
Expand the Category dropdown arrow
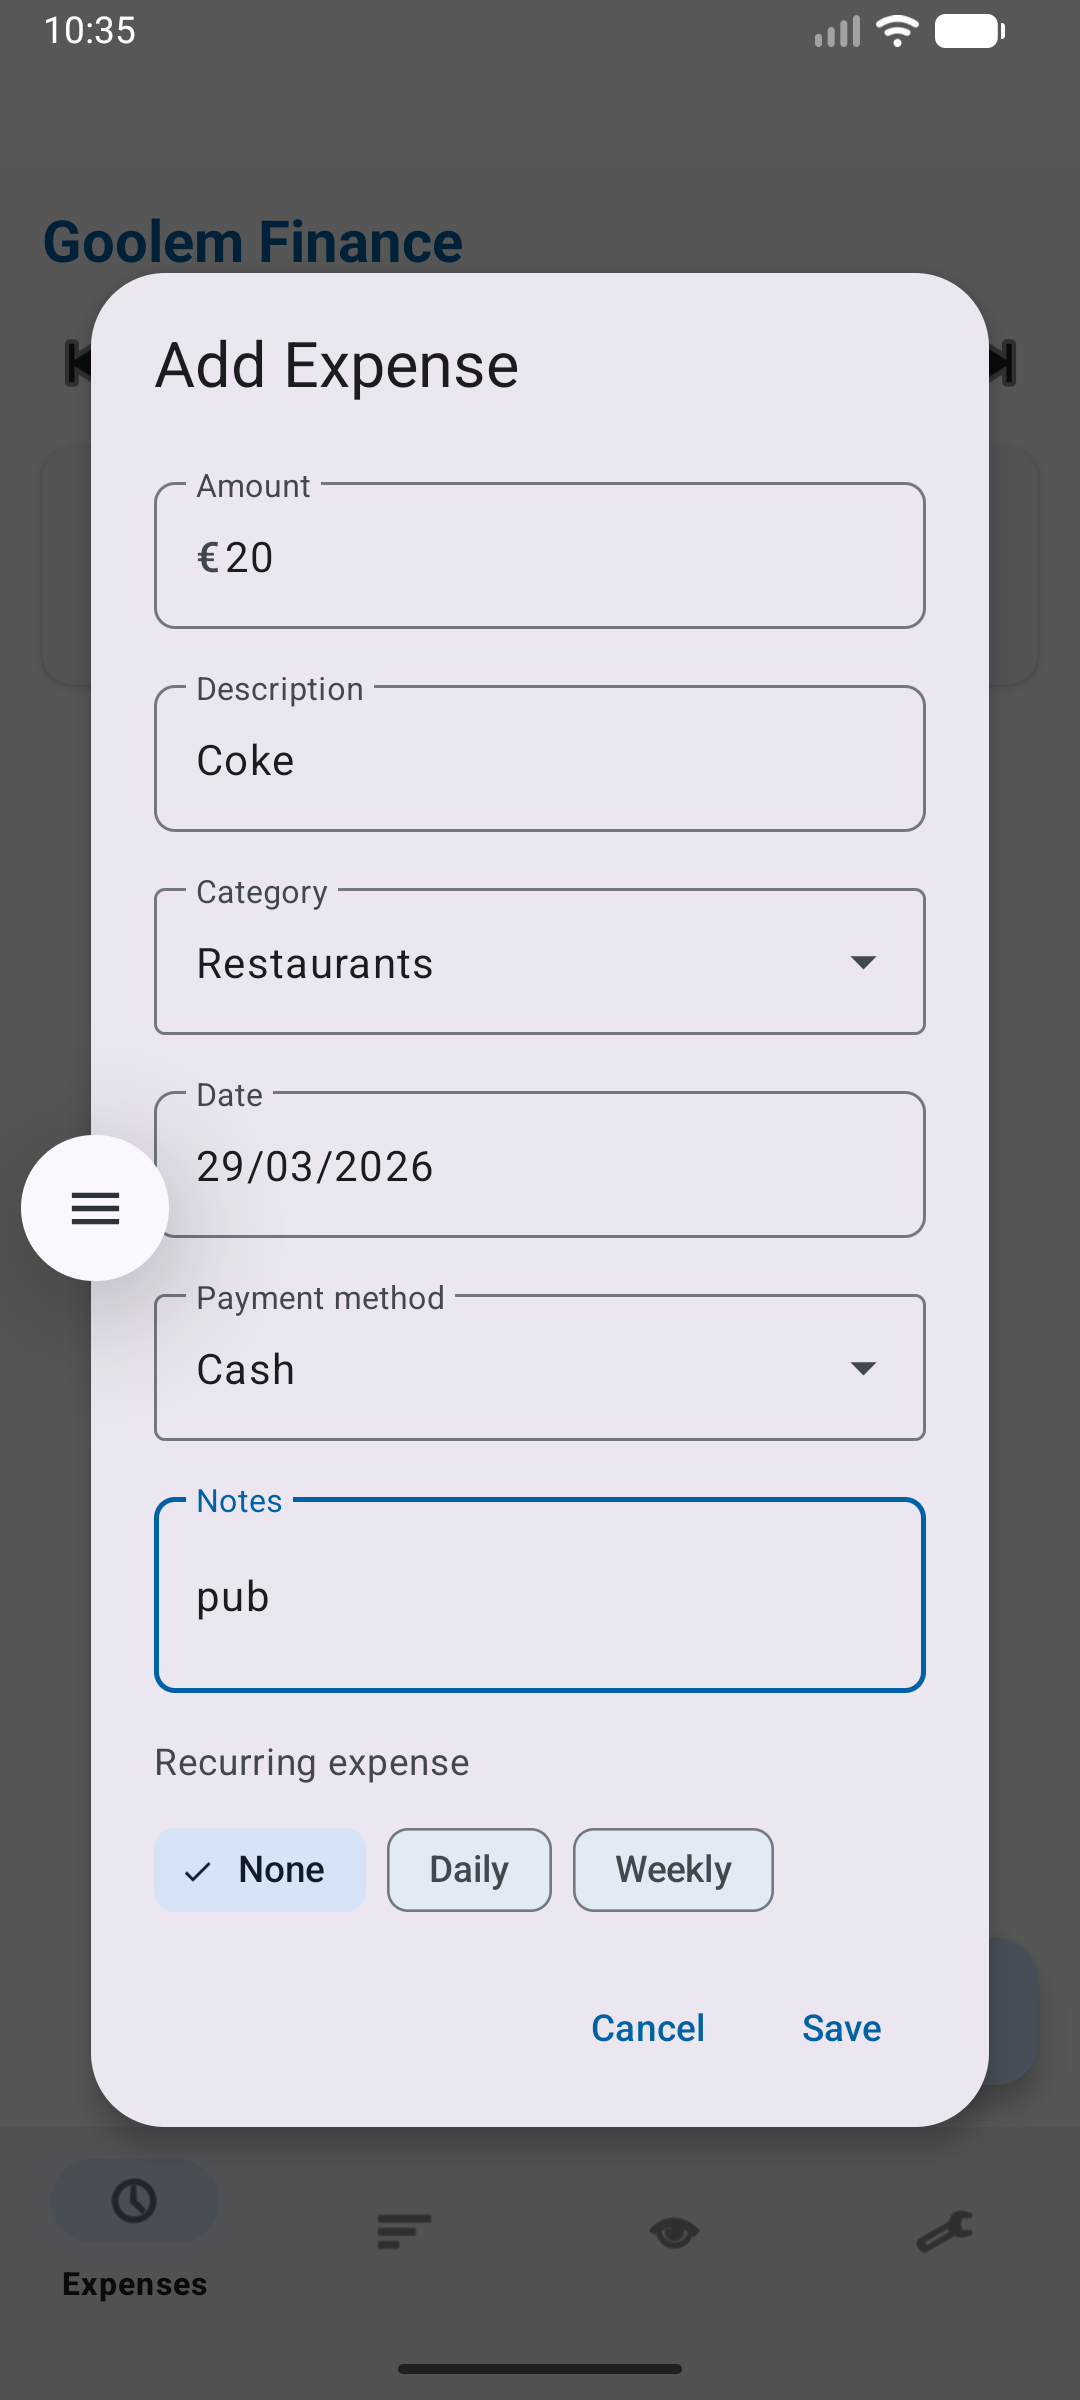(x=863, y=962)
